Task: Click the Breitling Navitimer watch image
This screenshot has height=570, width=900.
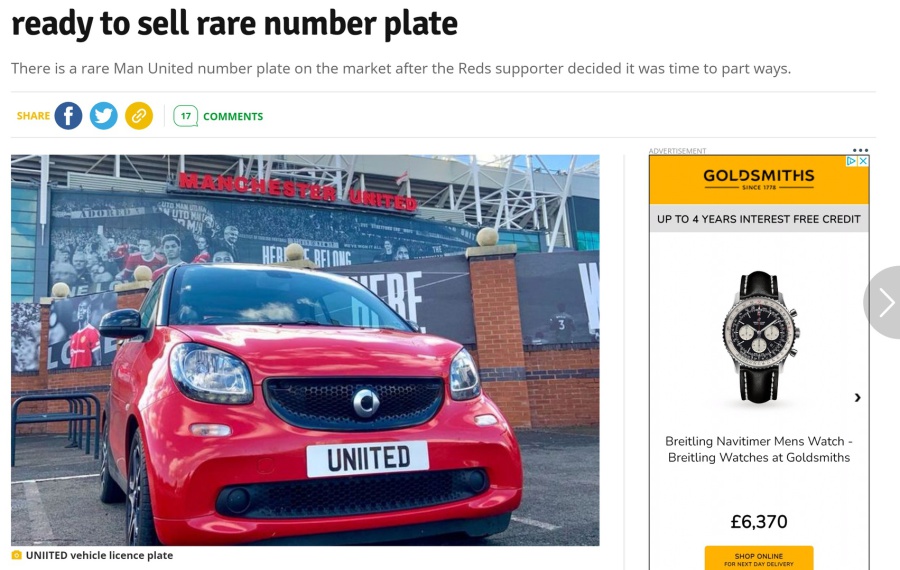Action: (x=759, y=337)
